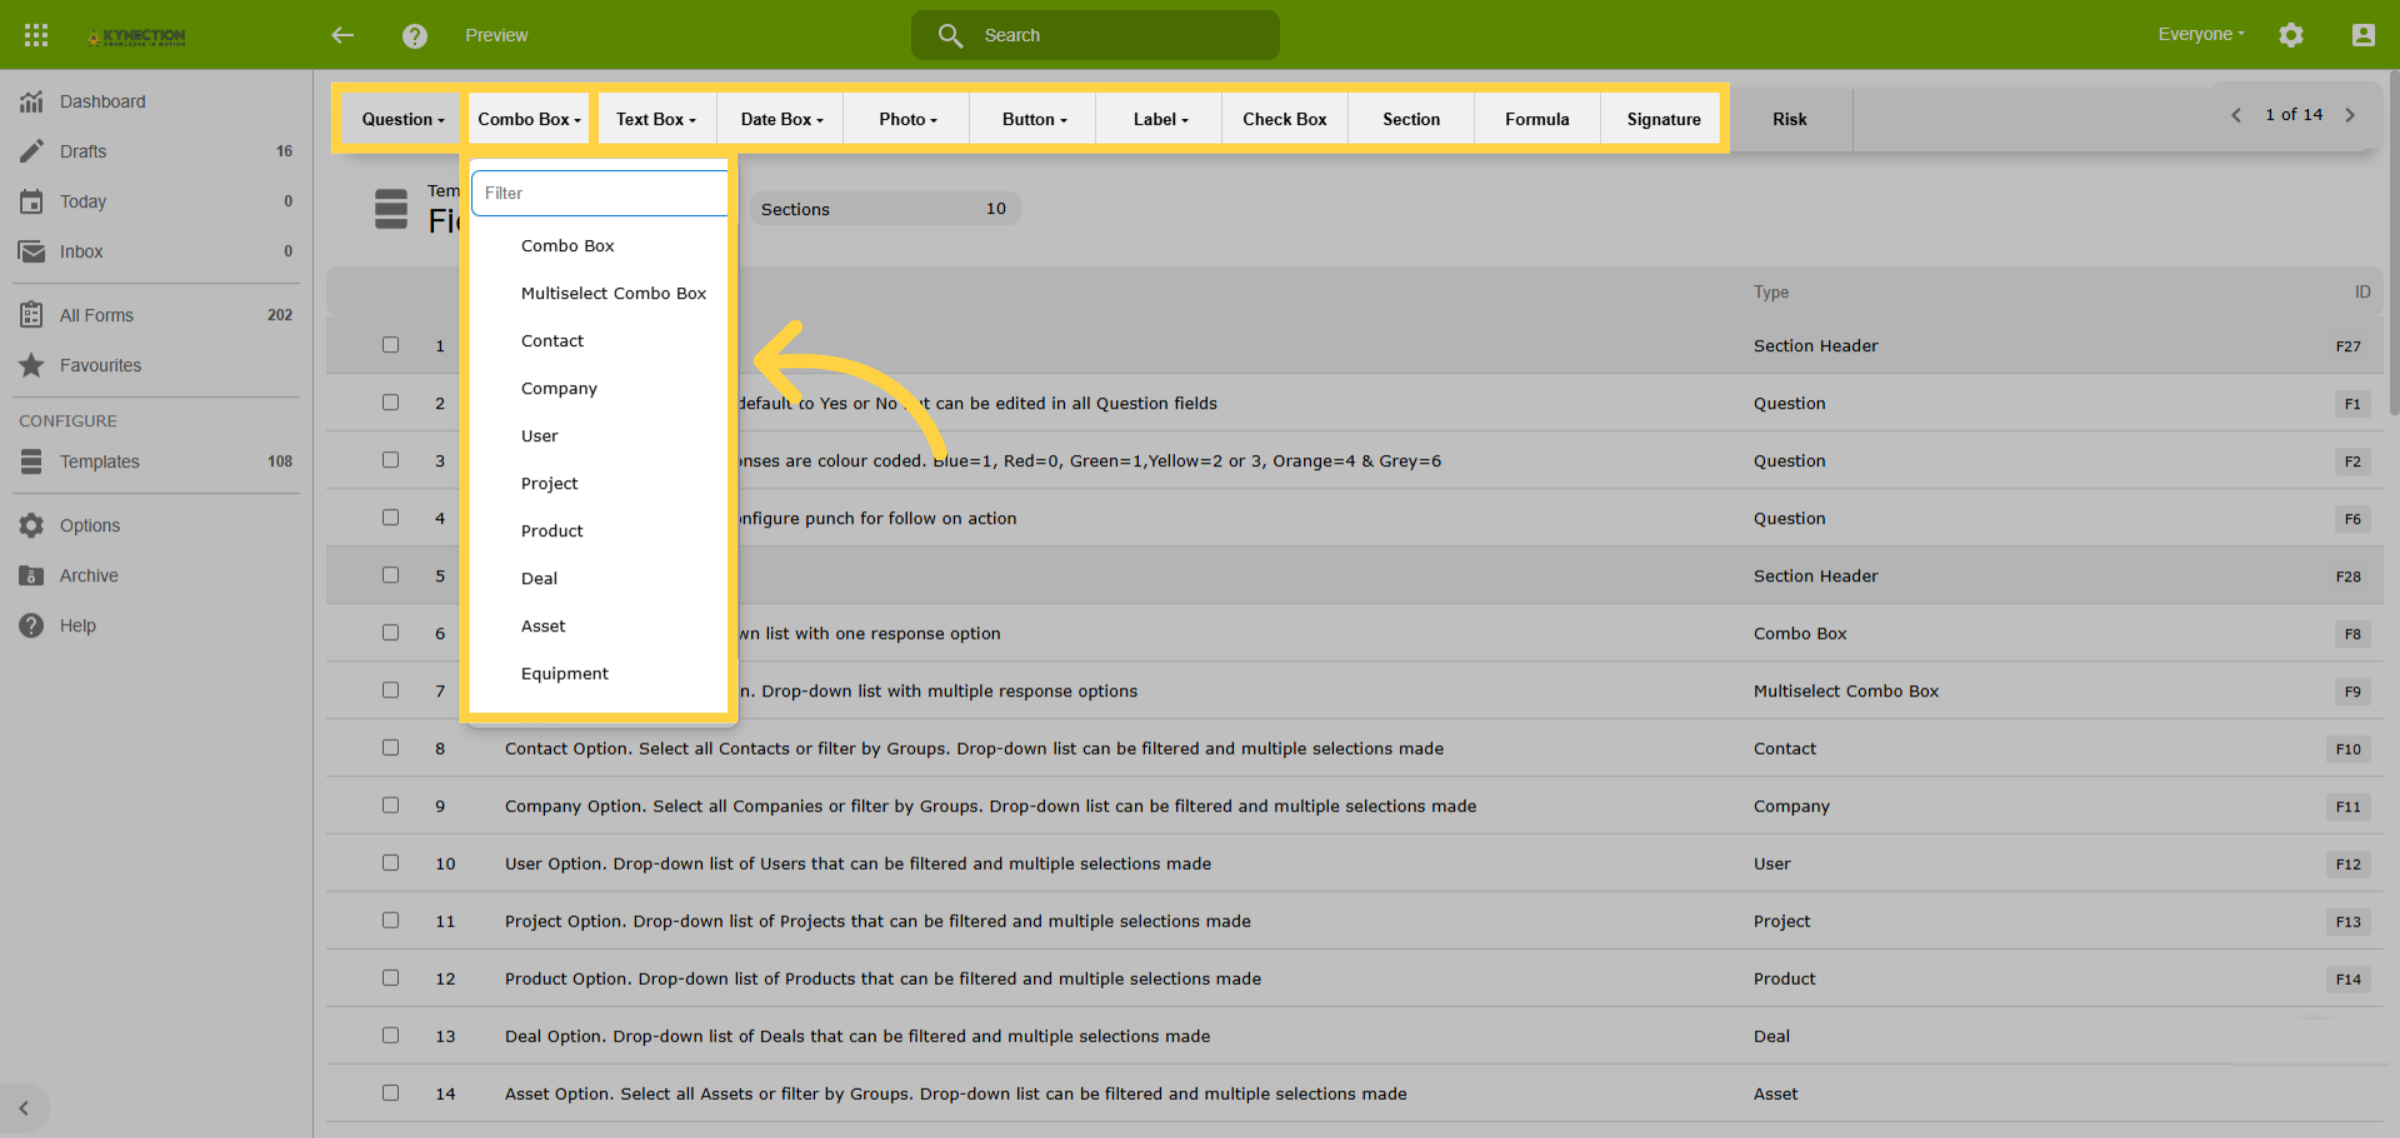Open the settings gear icon
Viewport: 2400px width, 1138px height.
[2291, 35]
